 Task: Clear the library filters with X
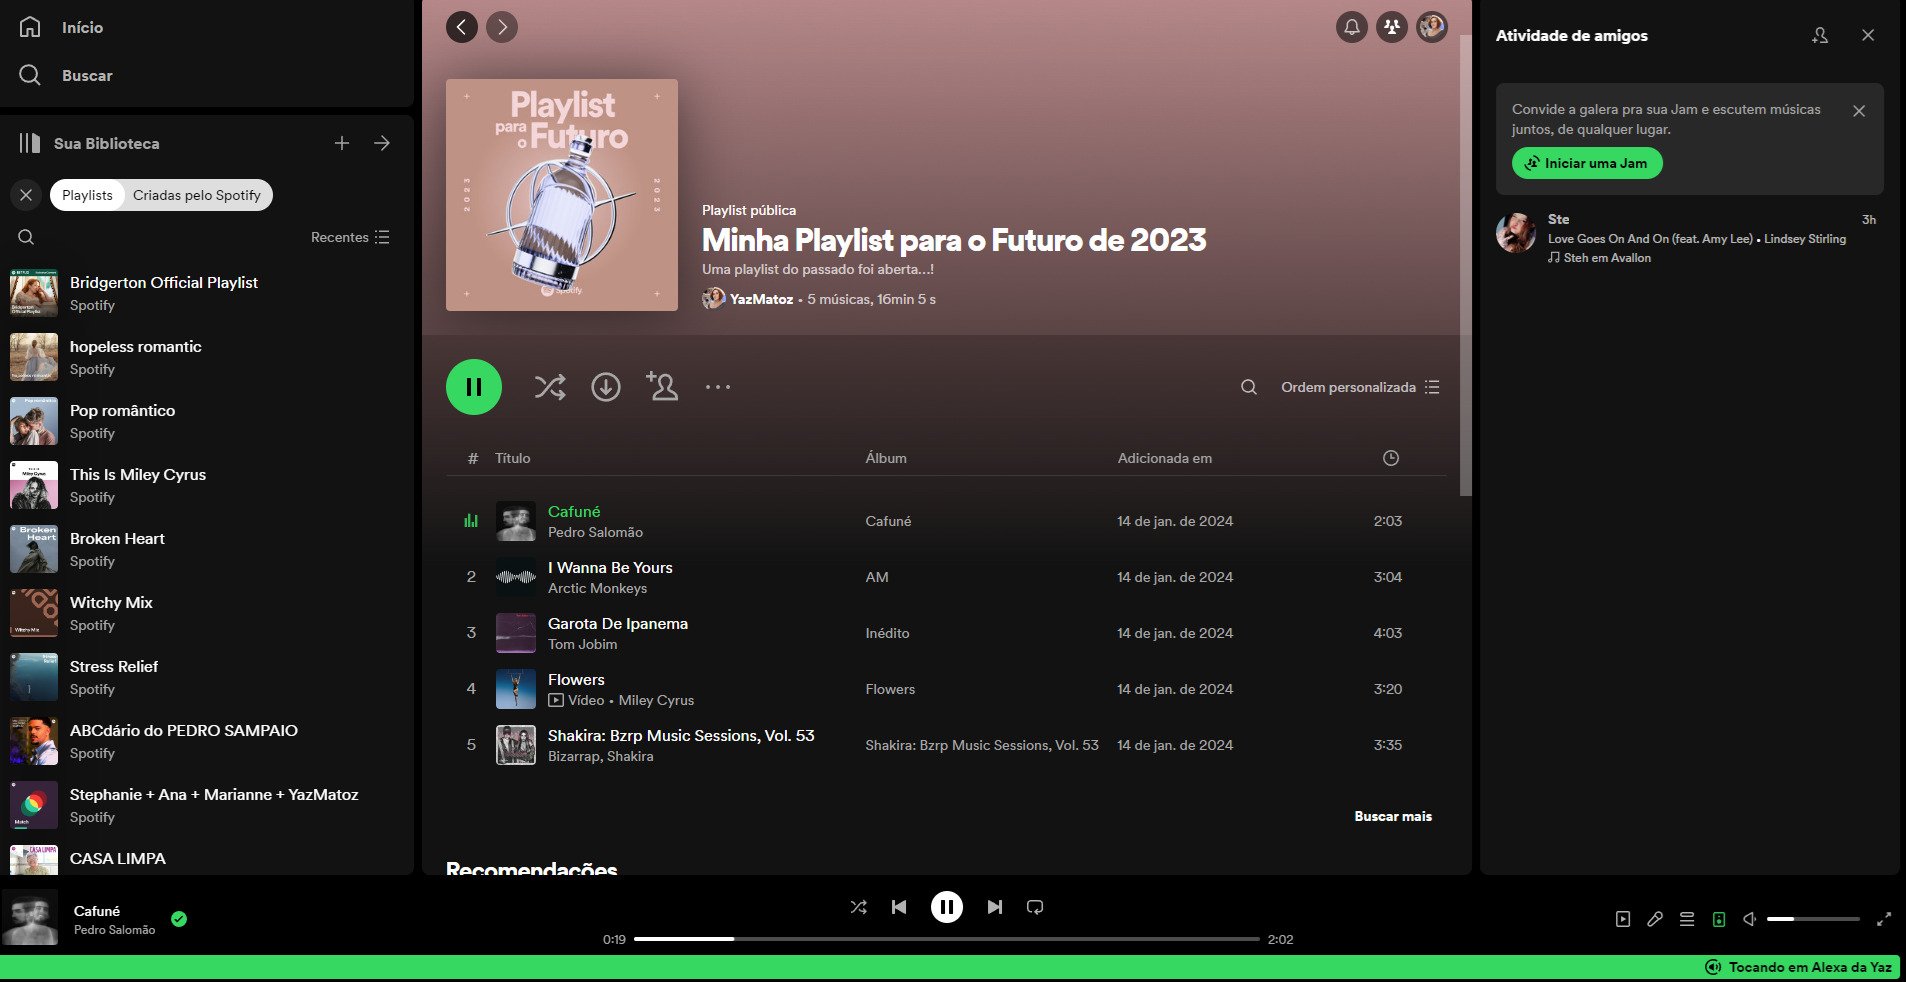(26, 195)
